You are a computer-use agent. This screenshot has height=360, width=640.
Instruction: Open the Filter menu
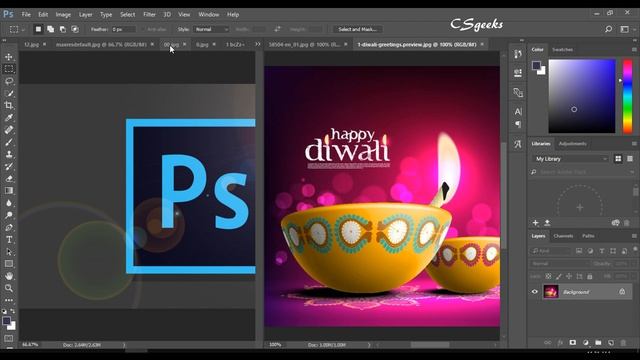pos(149,14)
